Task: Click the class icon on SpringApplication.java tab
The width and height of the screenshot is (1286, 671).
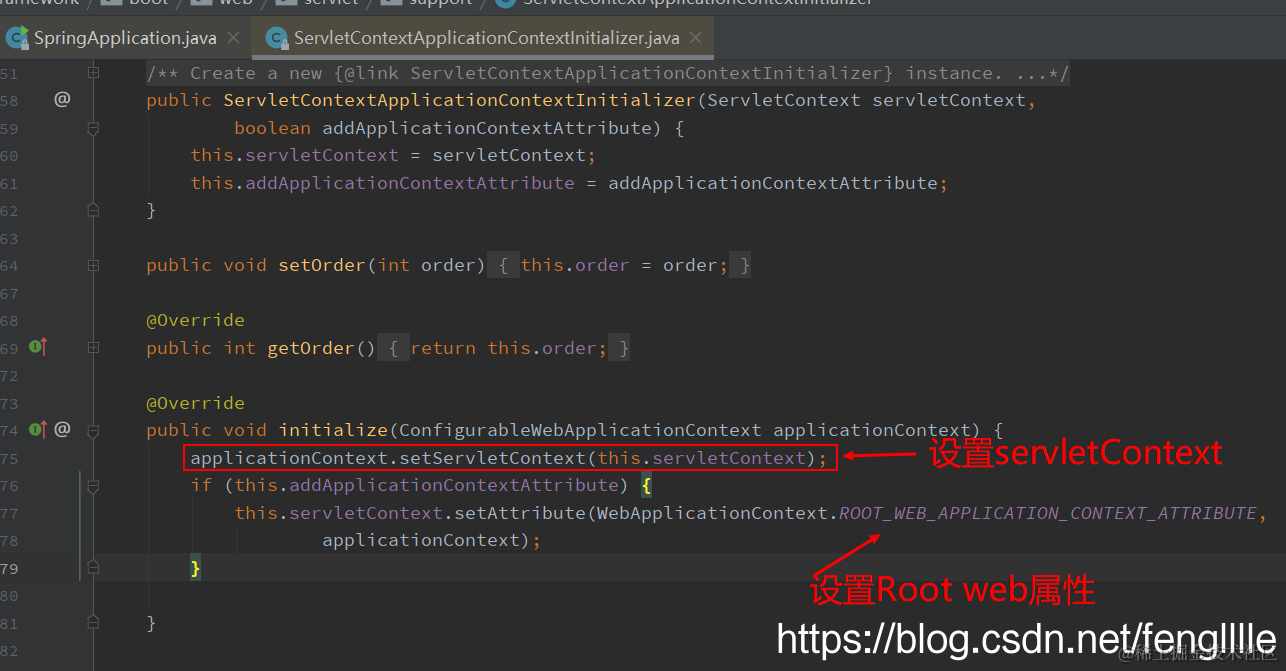Action: pyautogui.click(x=16, y=38)
